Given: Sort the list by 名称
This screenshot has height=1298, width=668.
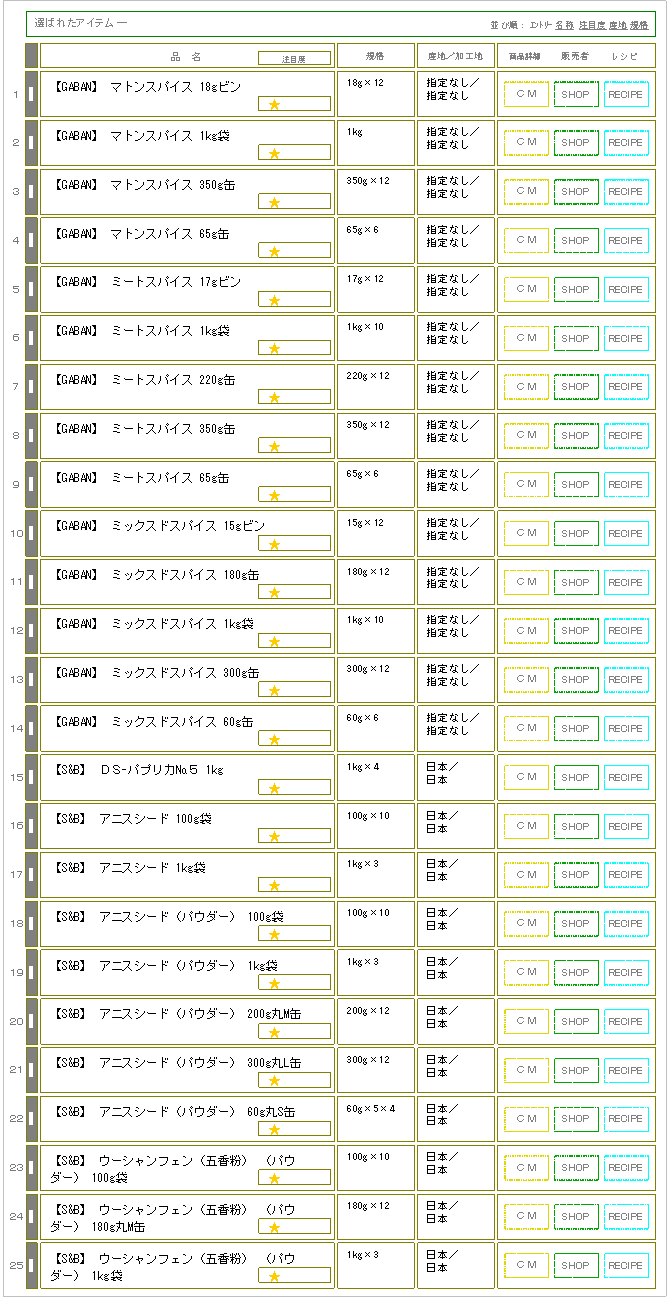Looking at the screenshot, I should point(564,24).
